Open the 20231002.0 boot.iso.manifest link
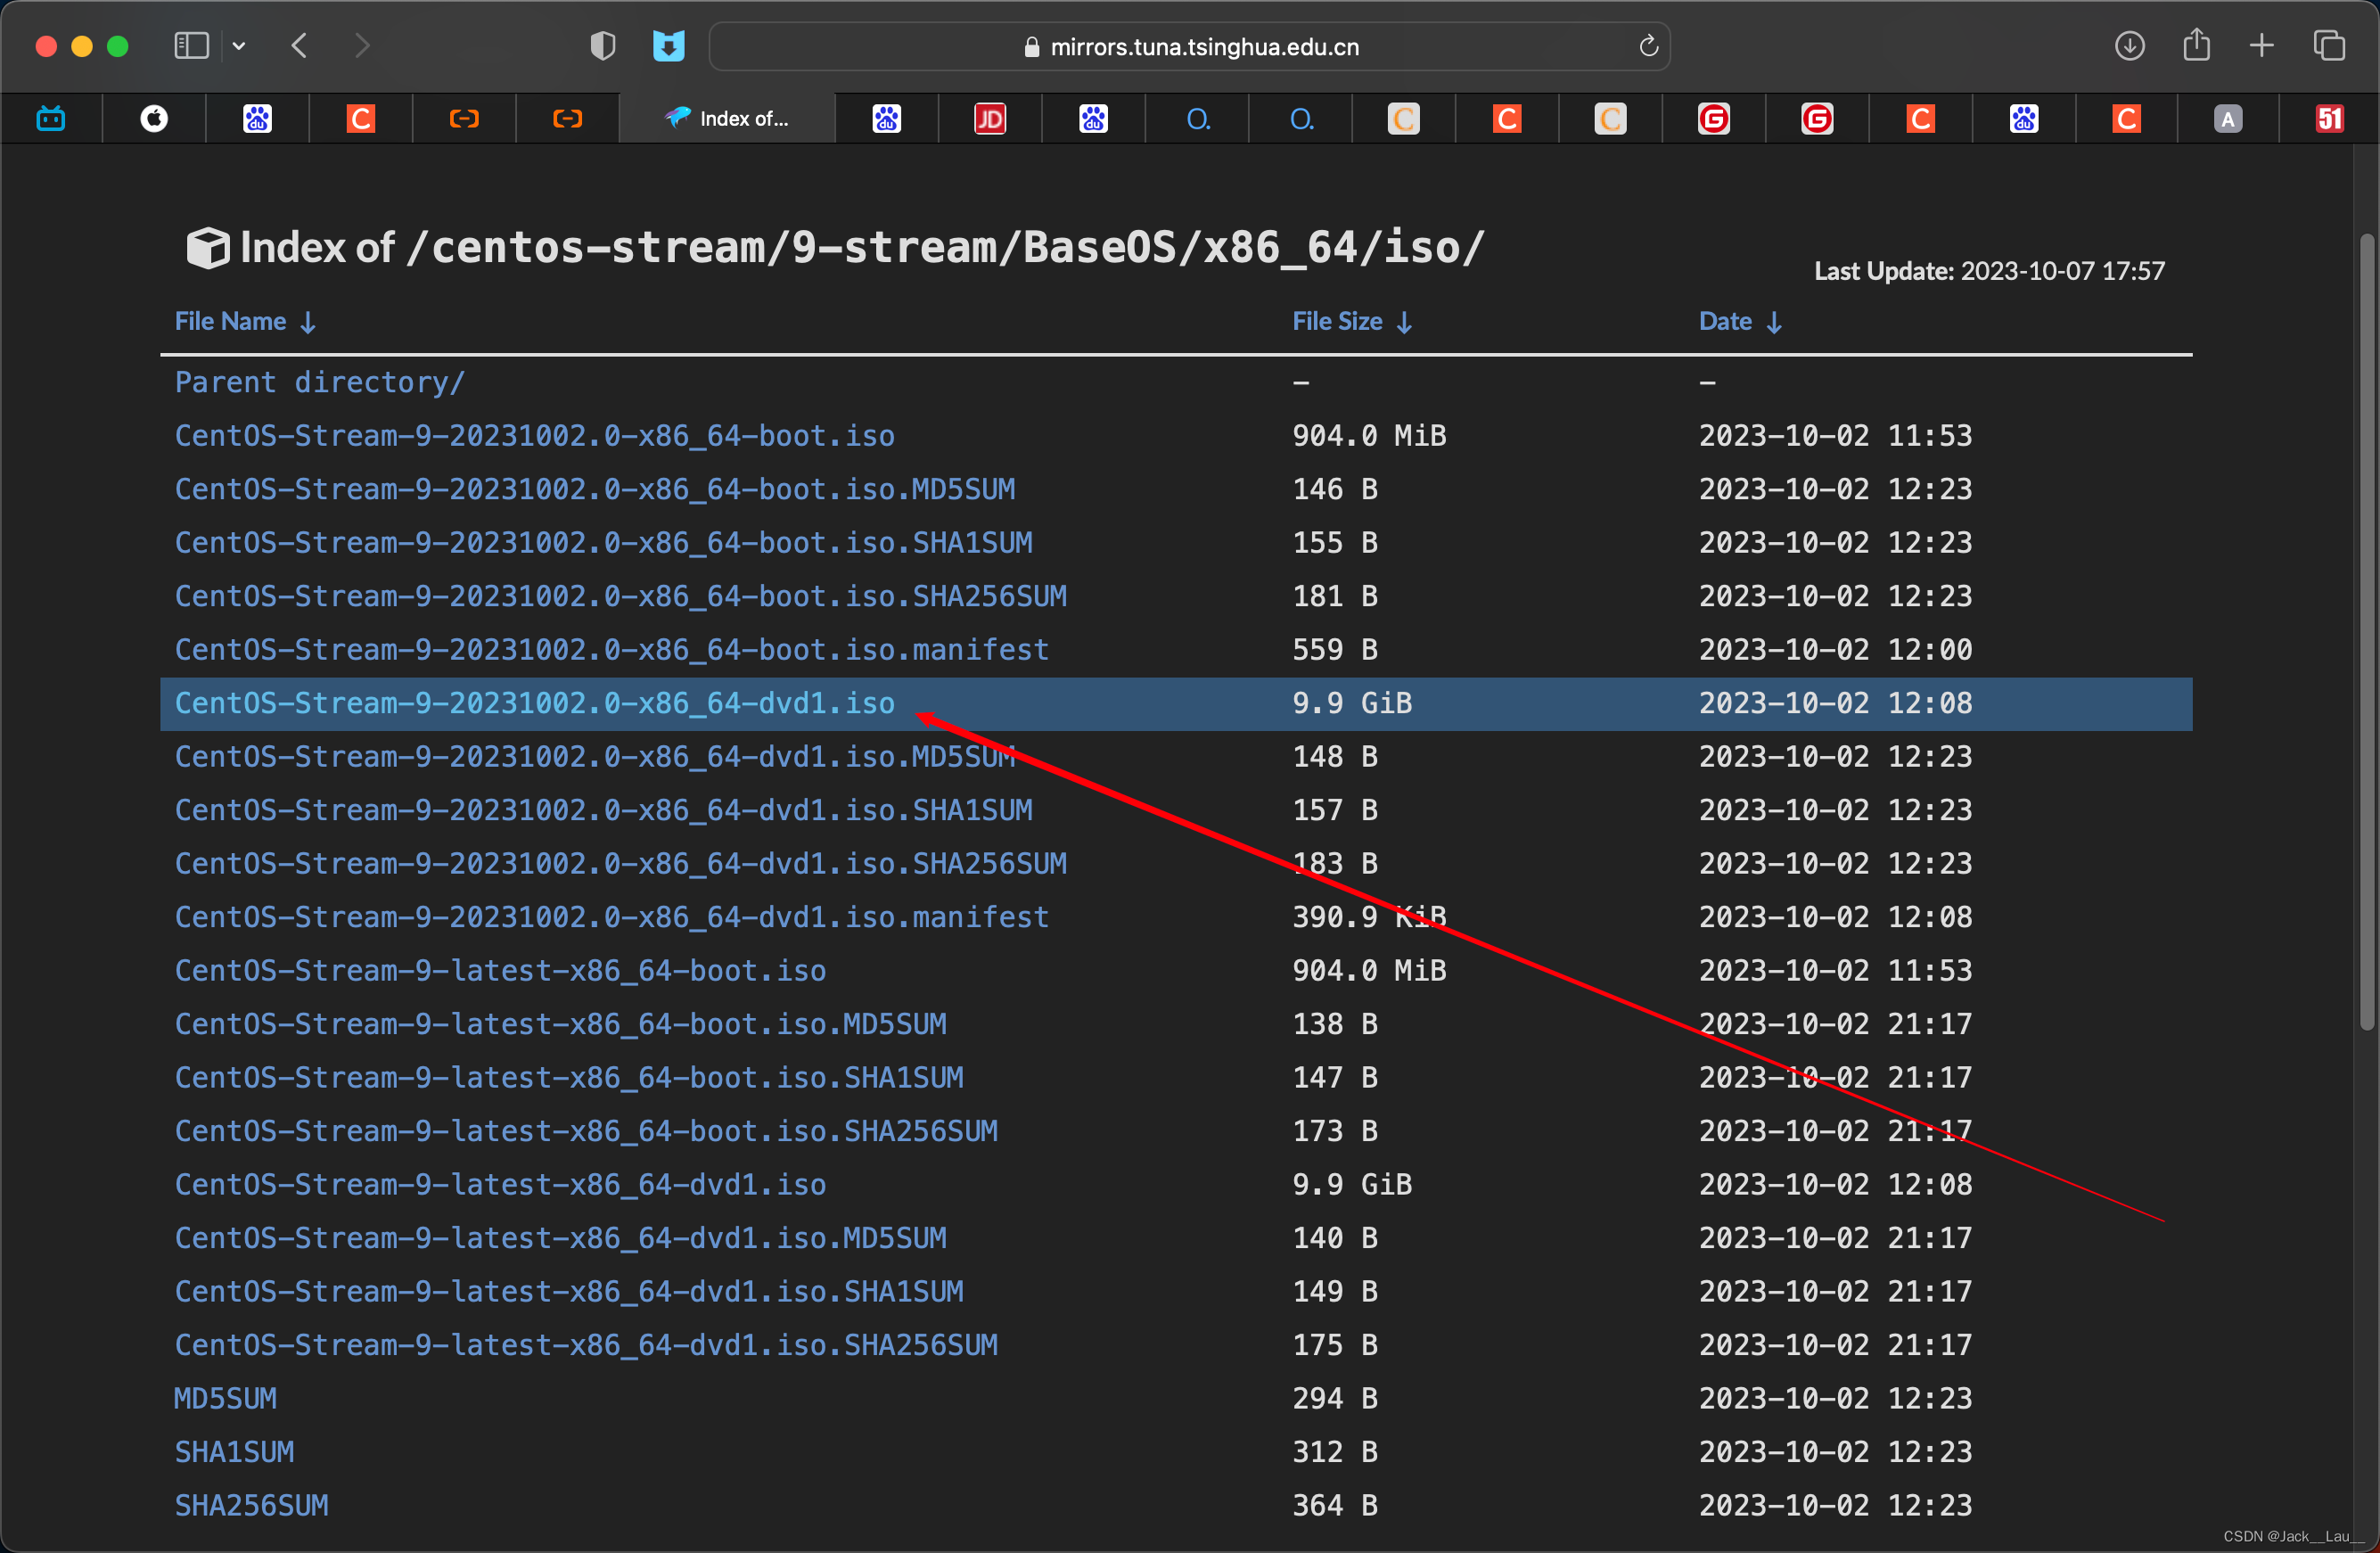 click(612, 650)
